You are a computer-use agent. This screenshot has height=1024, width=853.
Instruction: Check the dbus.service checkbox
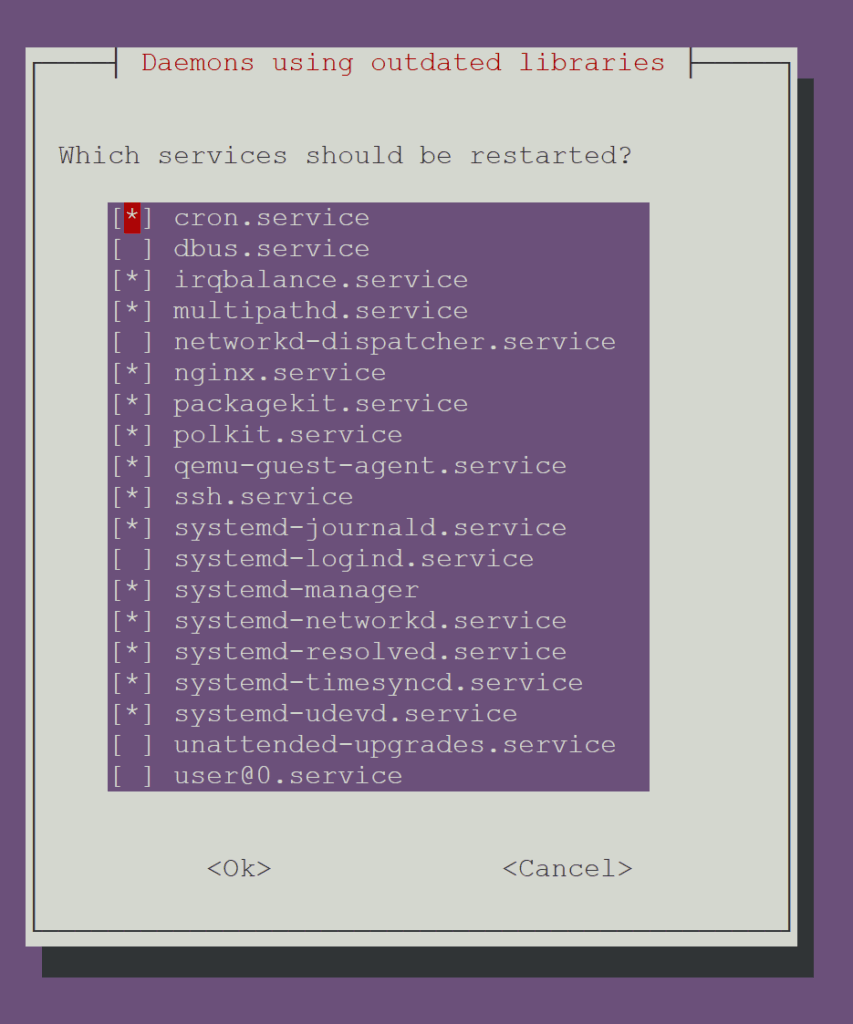point(132,249)
